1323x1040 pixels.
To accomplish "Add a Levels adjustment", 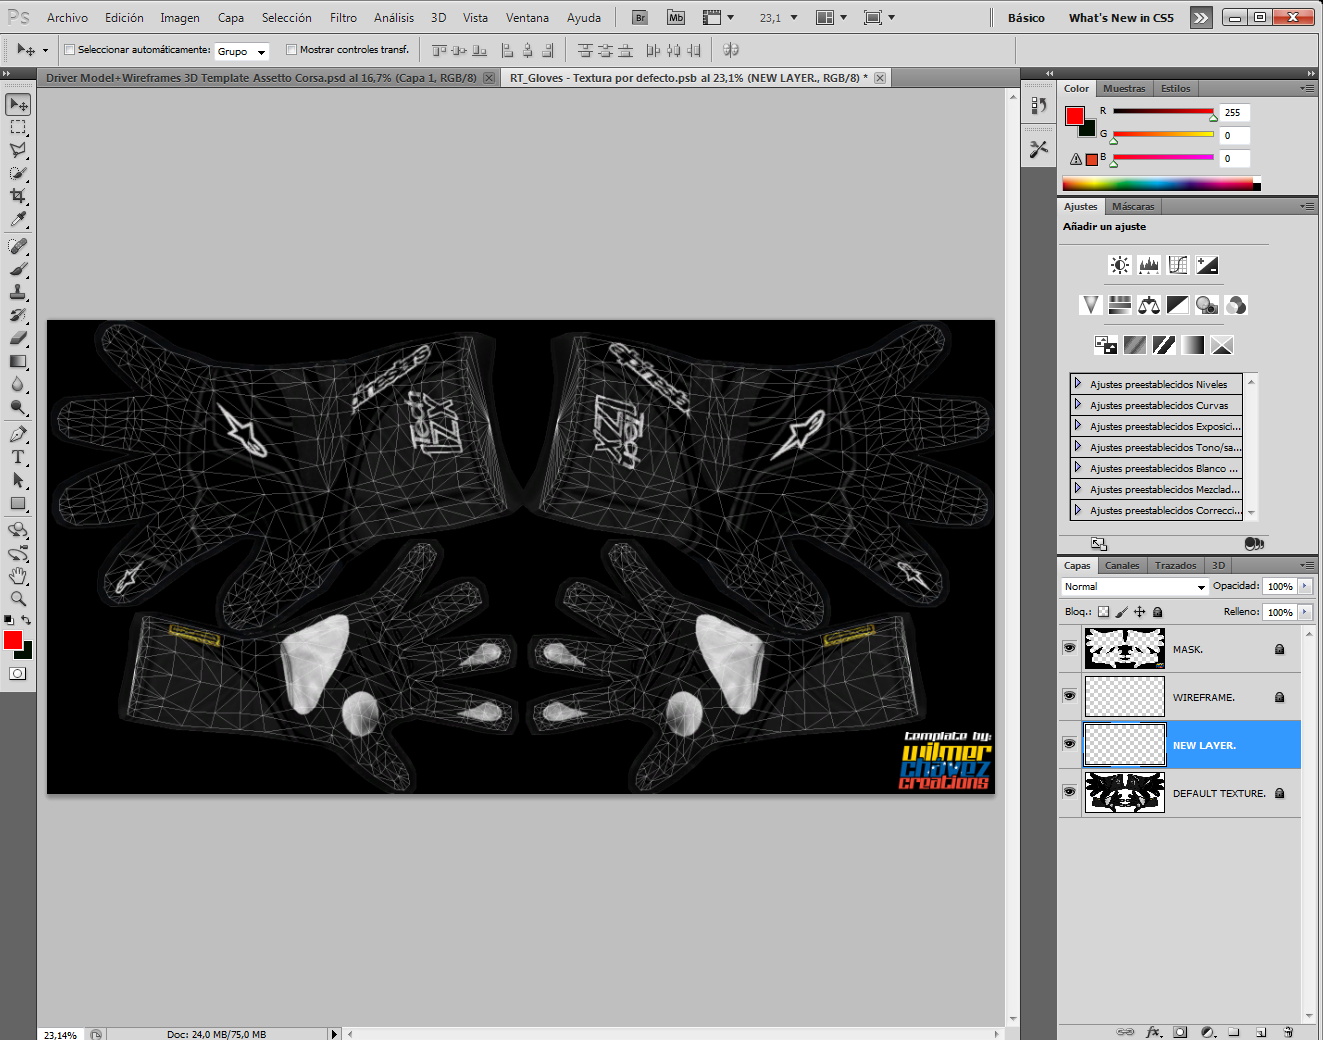I will point(1149,265).
